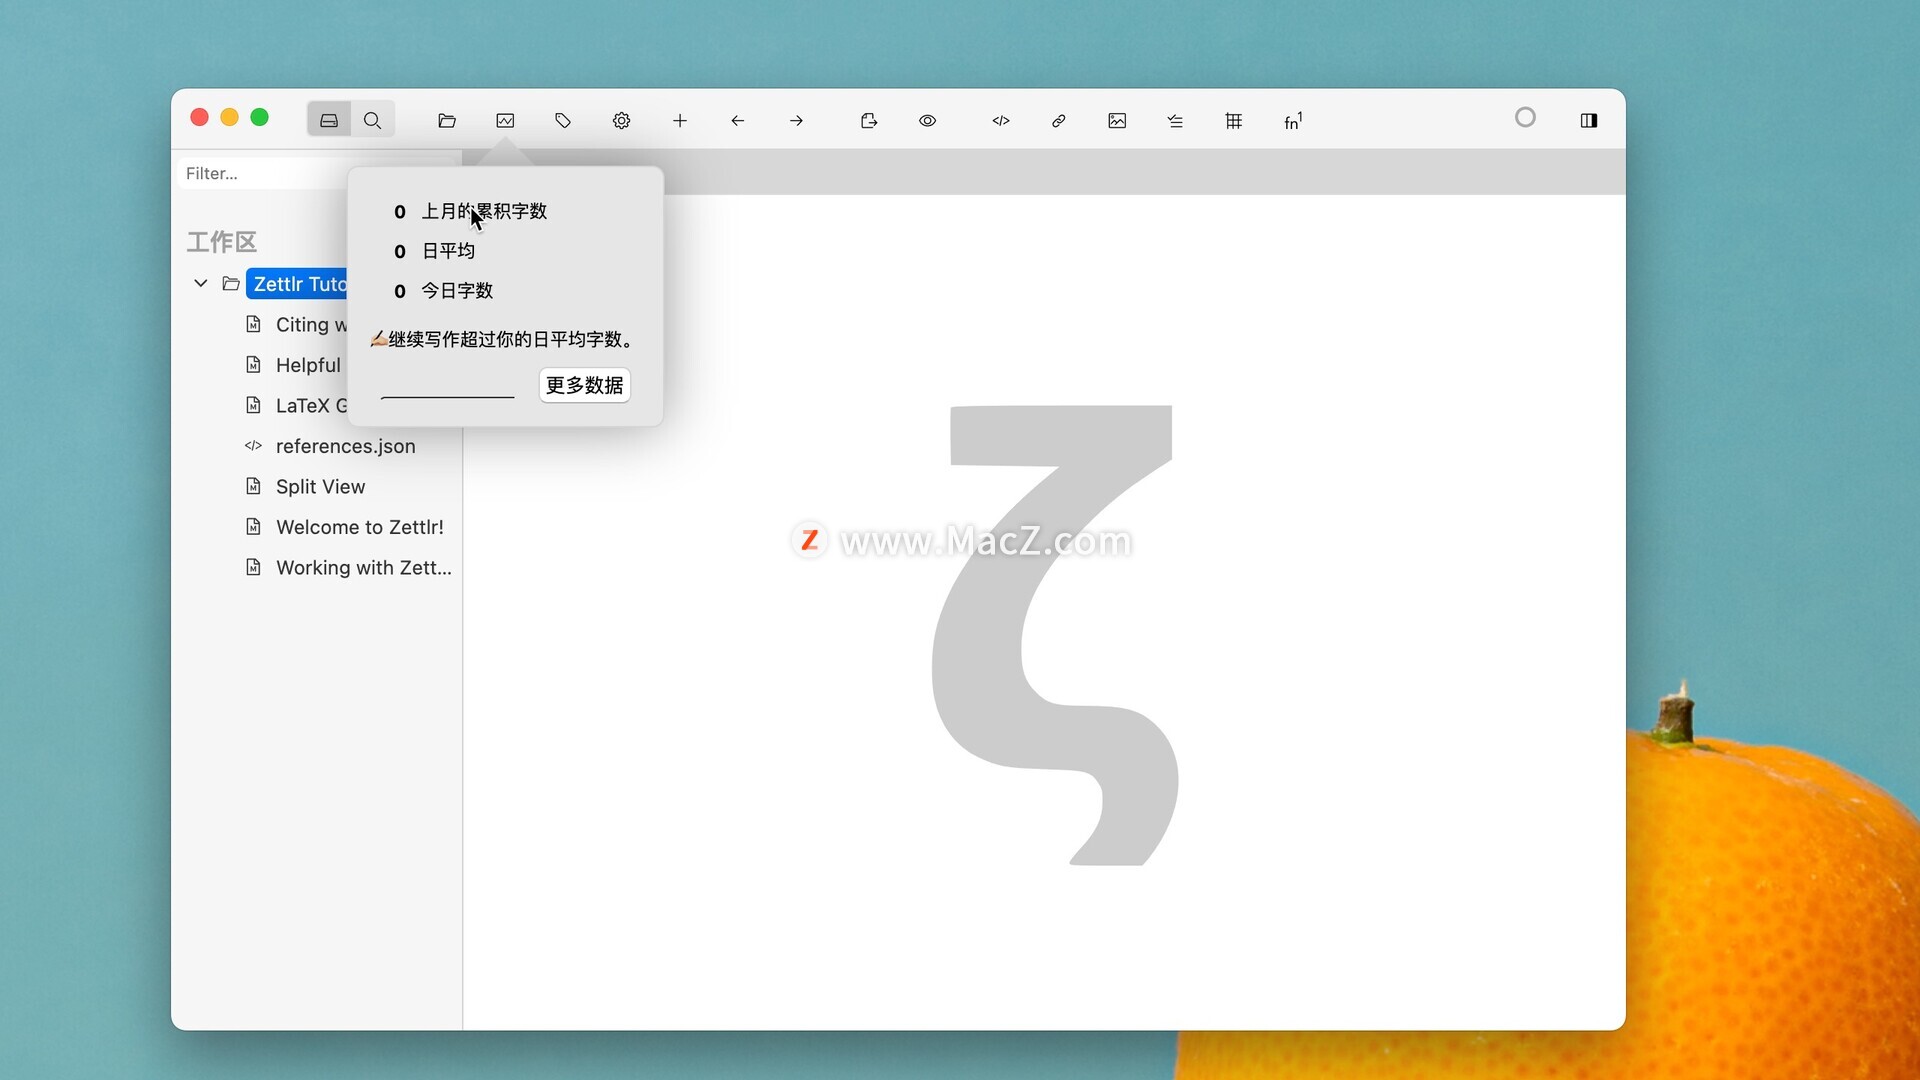This screenshot has width=1920, height=1080.
Task: Focus the Filter input field
Action: click(x=265, y=173)
